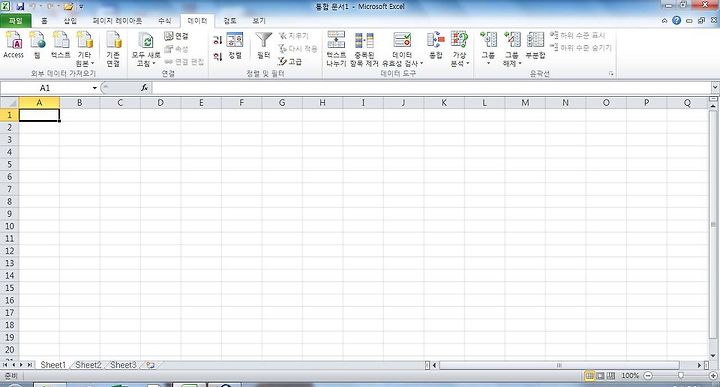720x387 pixels.
Task: Switch to the 삽입 Insert tab
Action: click(70, 21)
